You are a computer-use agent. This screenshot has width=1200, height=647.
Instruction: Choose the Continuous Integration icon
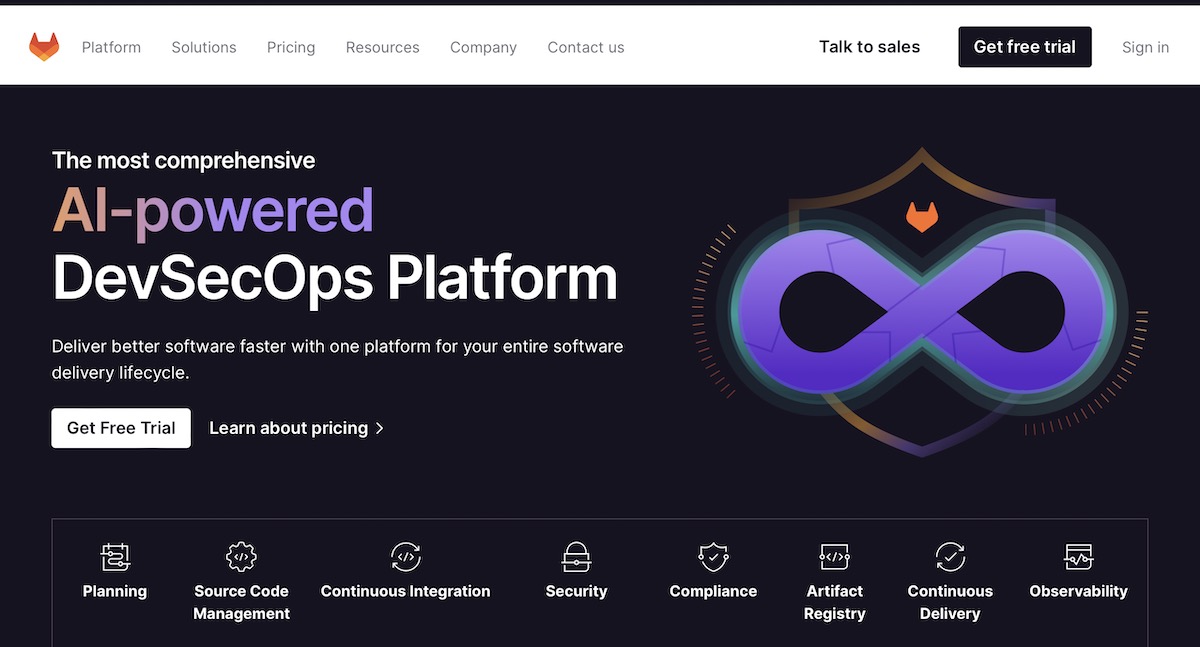click(405, 556)
